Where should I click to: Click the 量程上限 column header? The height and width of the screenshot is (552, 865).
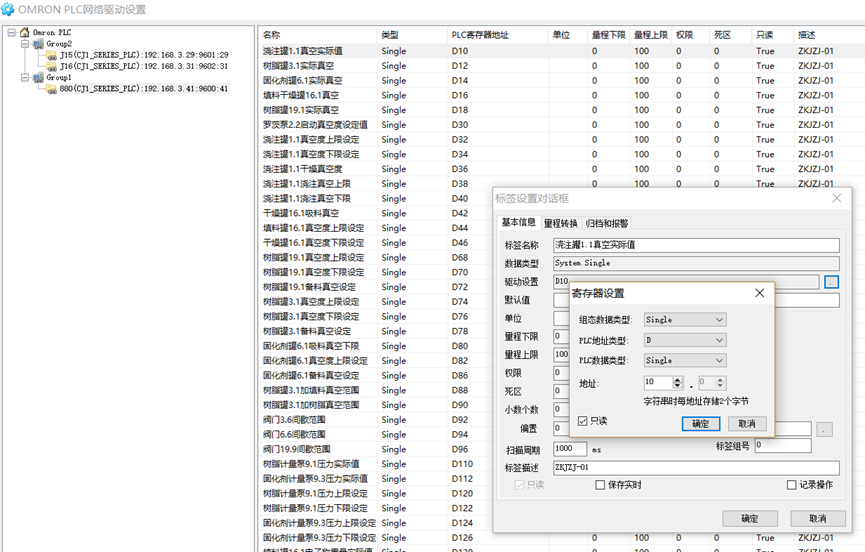point(651,35)
